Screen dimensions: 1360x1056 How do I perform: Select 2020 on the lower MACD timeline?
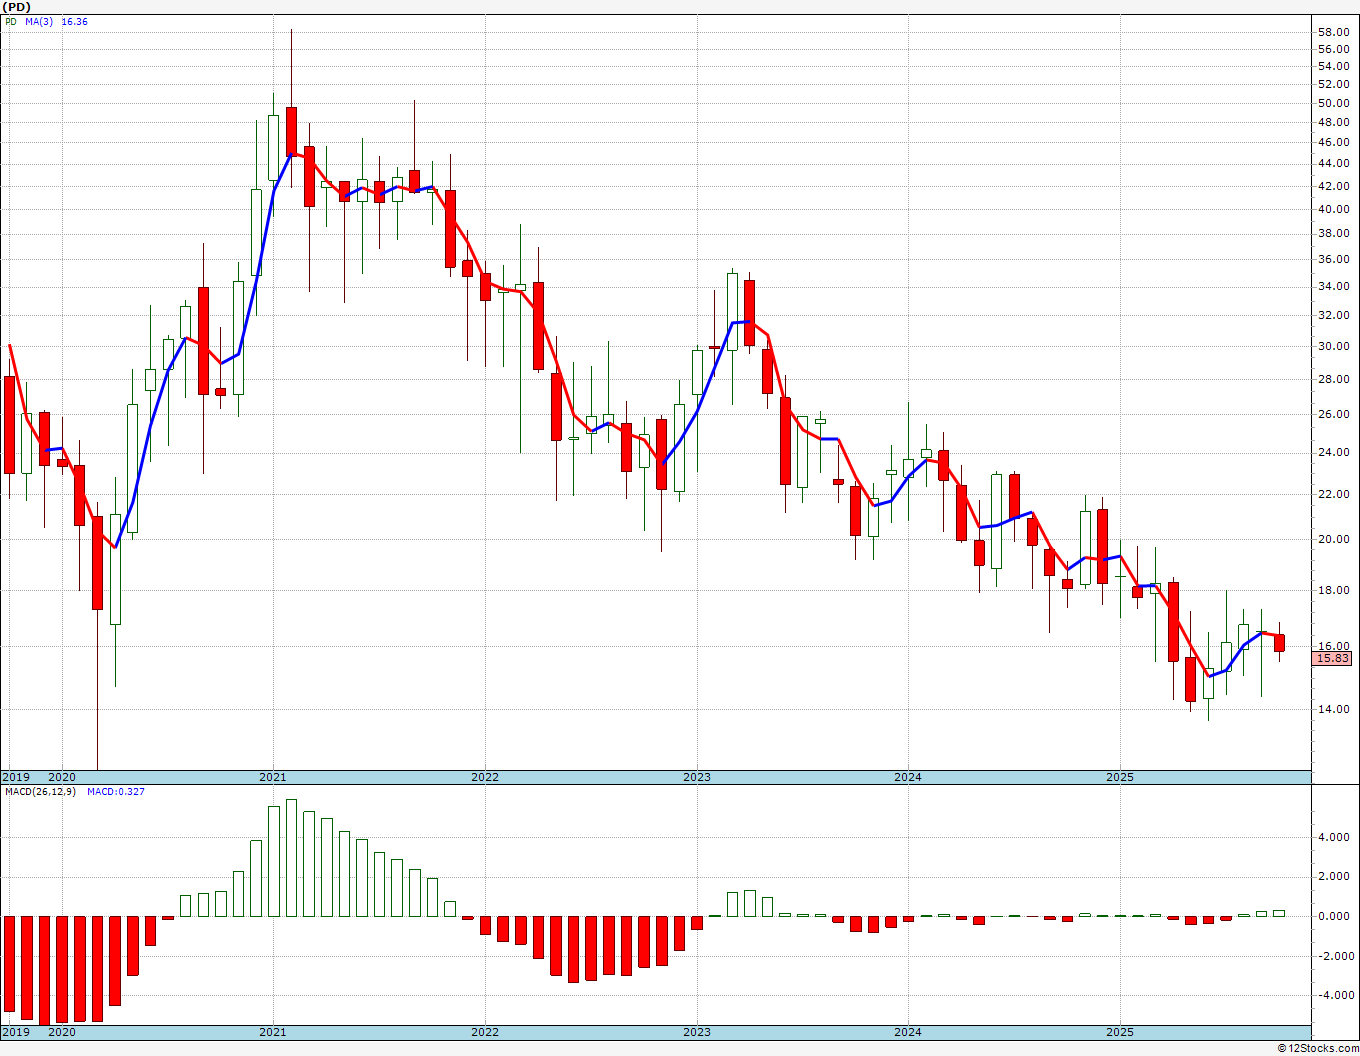tap(62, 1032)
